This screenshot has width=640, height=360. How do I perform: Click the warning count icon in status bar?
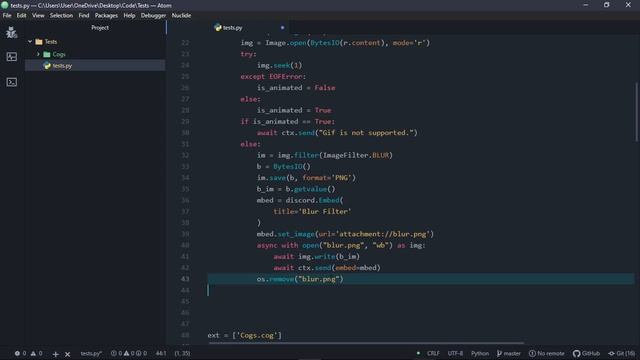(33, 353)
